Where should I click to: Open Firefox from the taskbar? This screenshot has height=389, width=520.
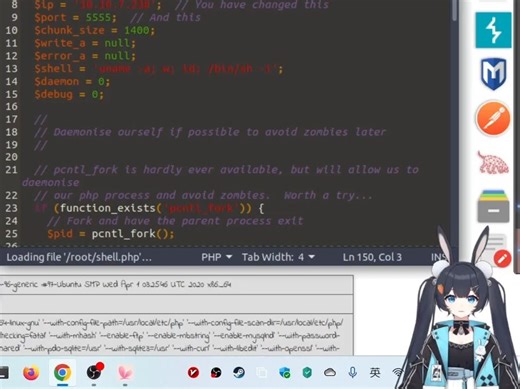coord(31,372)
